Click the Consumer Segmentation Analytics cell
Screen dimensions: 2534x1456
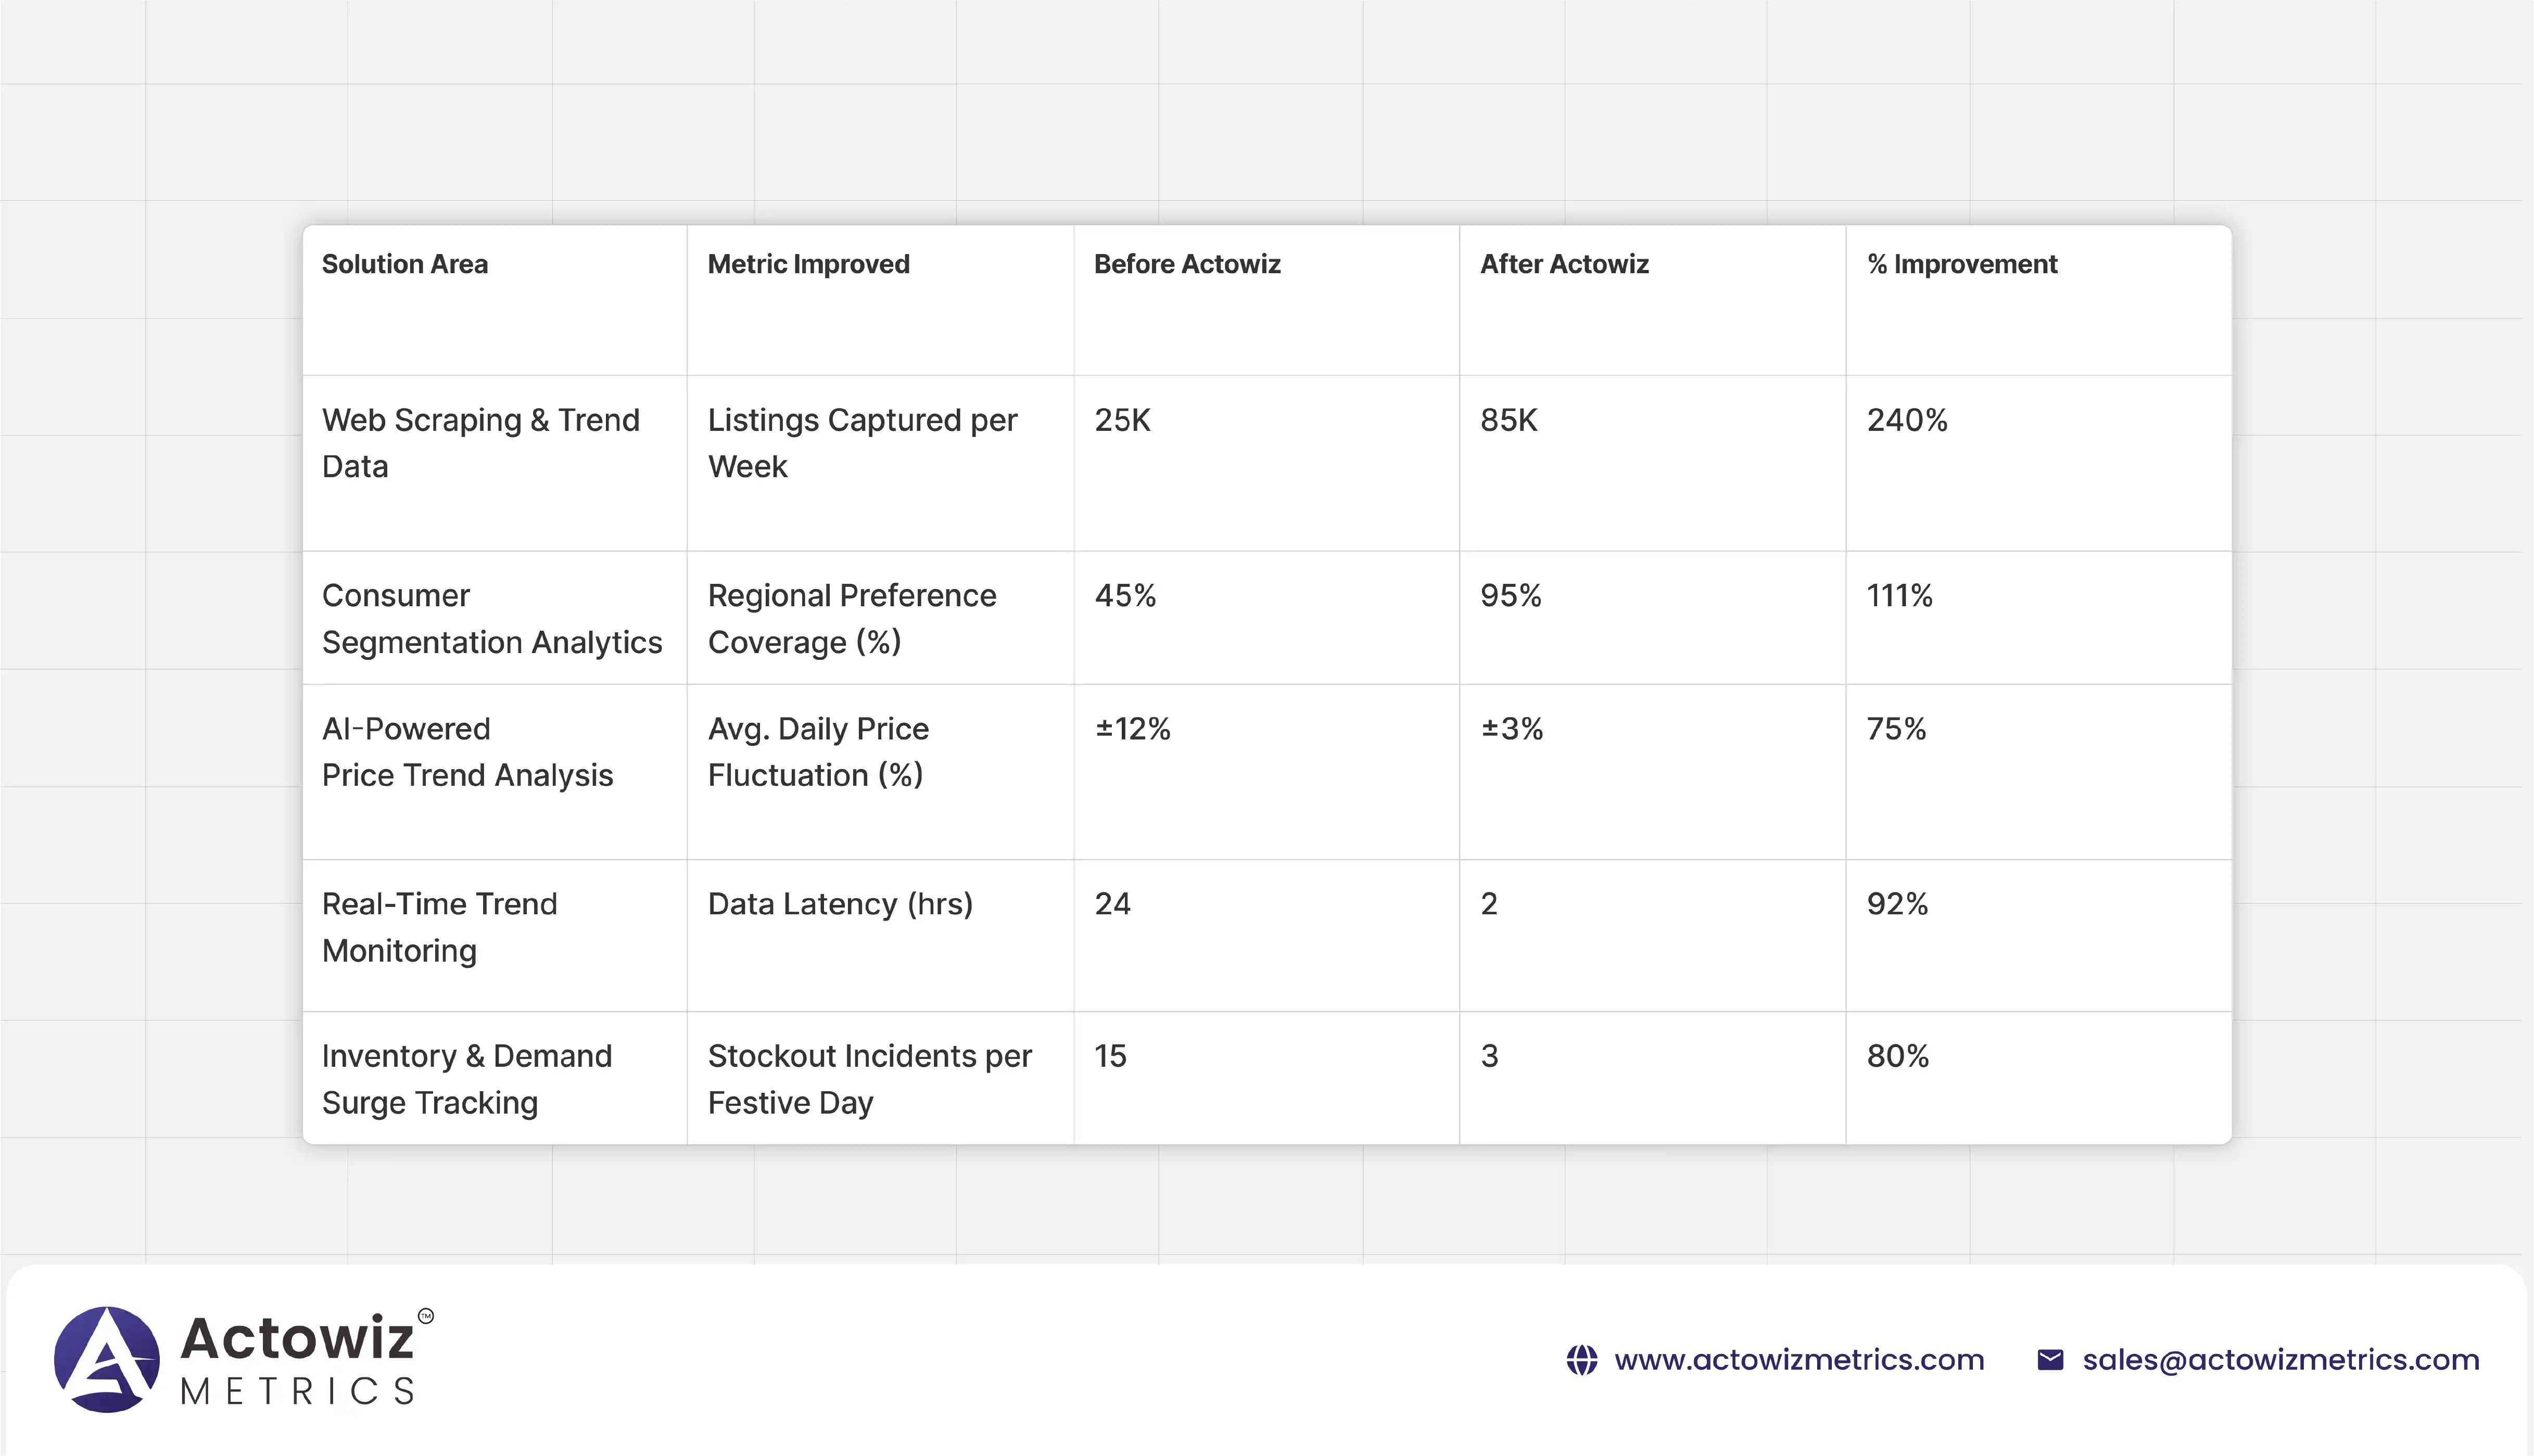tap(491, 618)
